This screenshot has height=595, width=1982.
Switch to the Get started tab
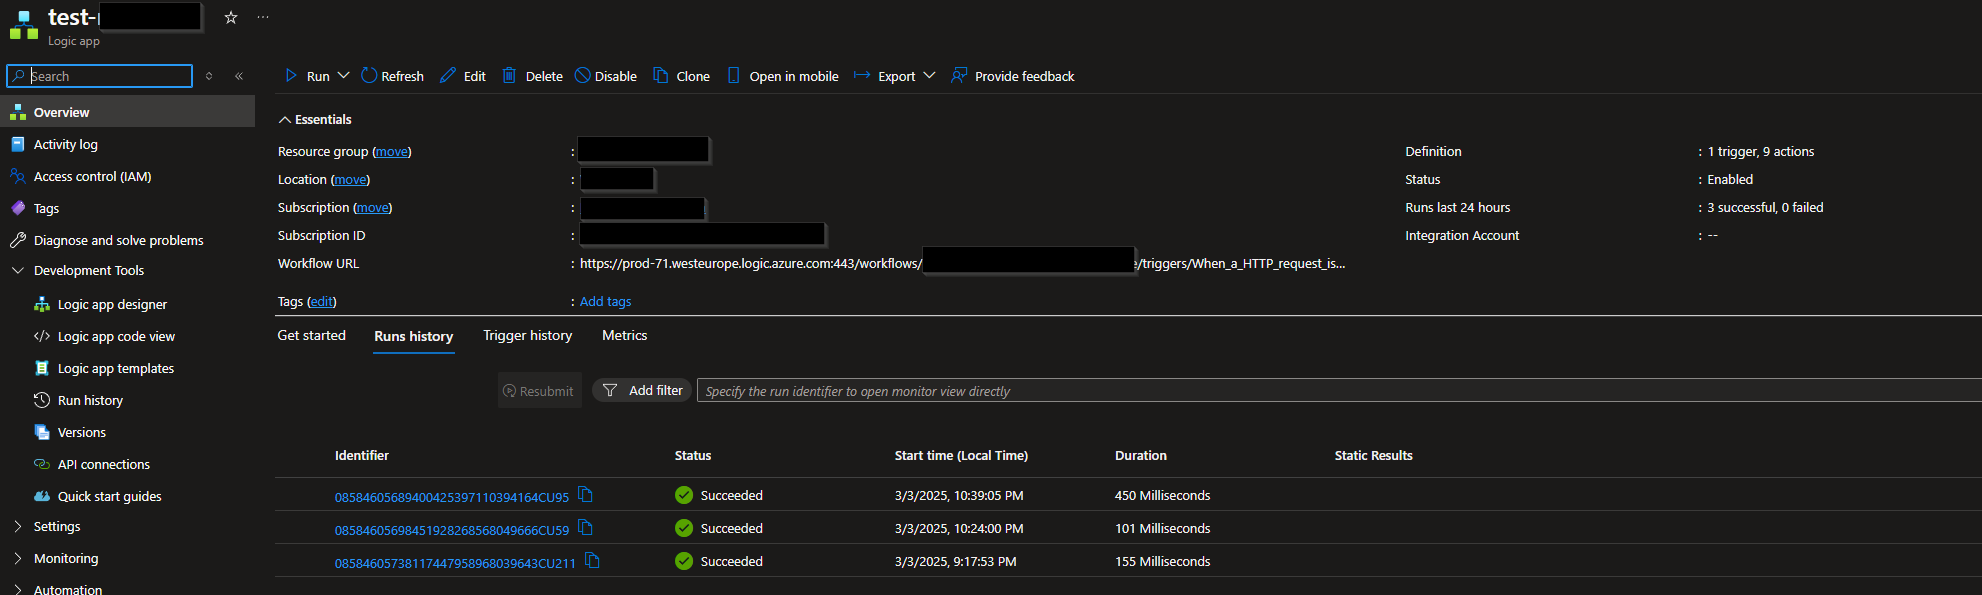(x=312, y=335)
